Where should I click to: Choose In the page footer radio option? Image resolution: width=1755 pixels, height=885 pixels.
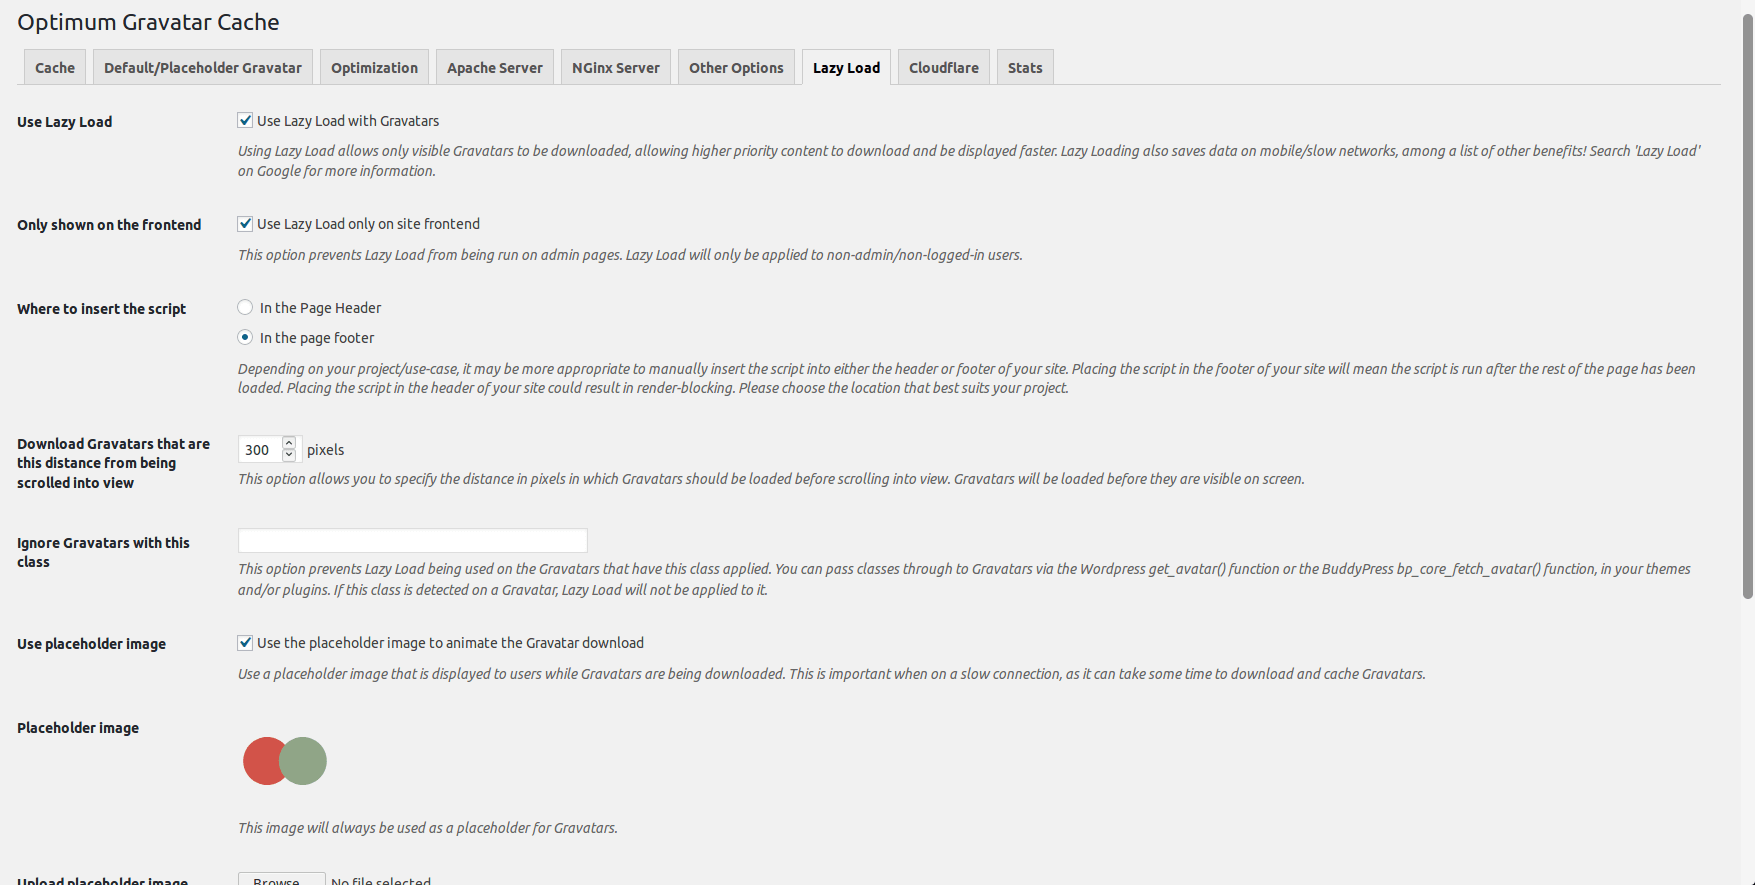pyautogui.click(x=245, y=337)
